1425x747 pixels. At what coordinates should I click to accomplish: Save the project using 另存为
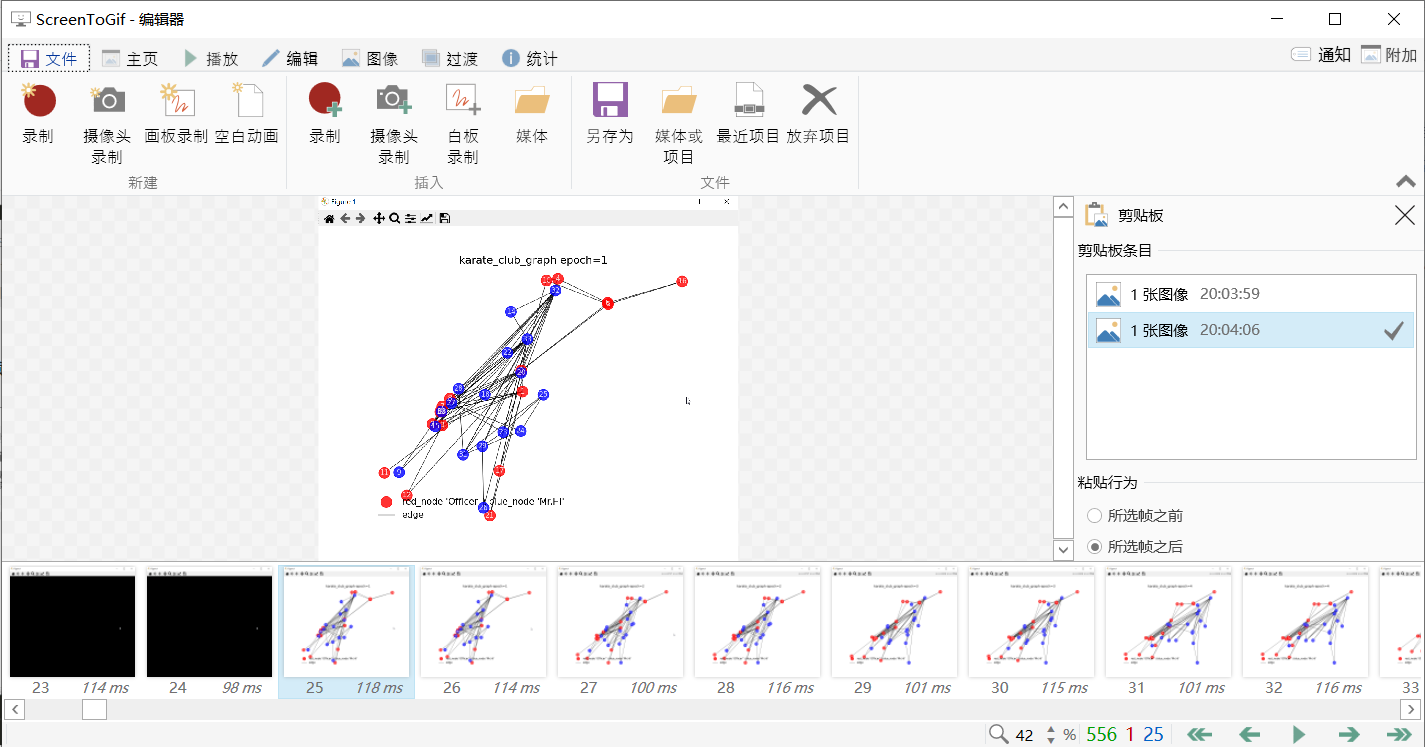[610, 120]
